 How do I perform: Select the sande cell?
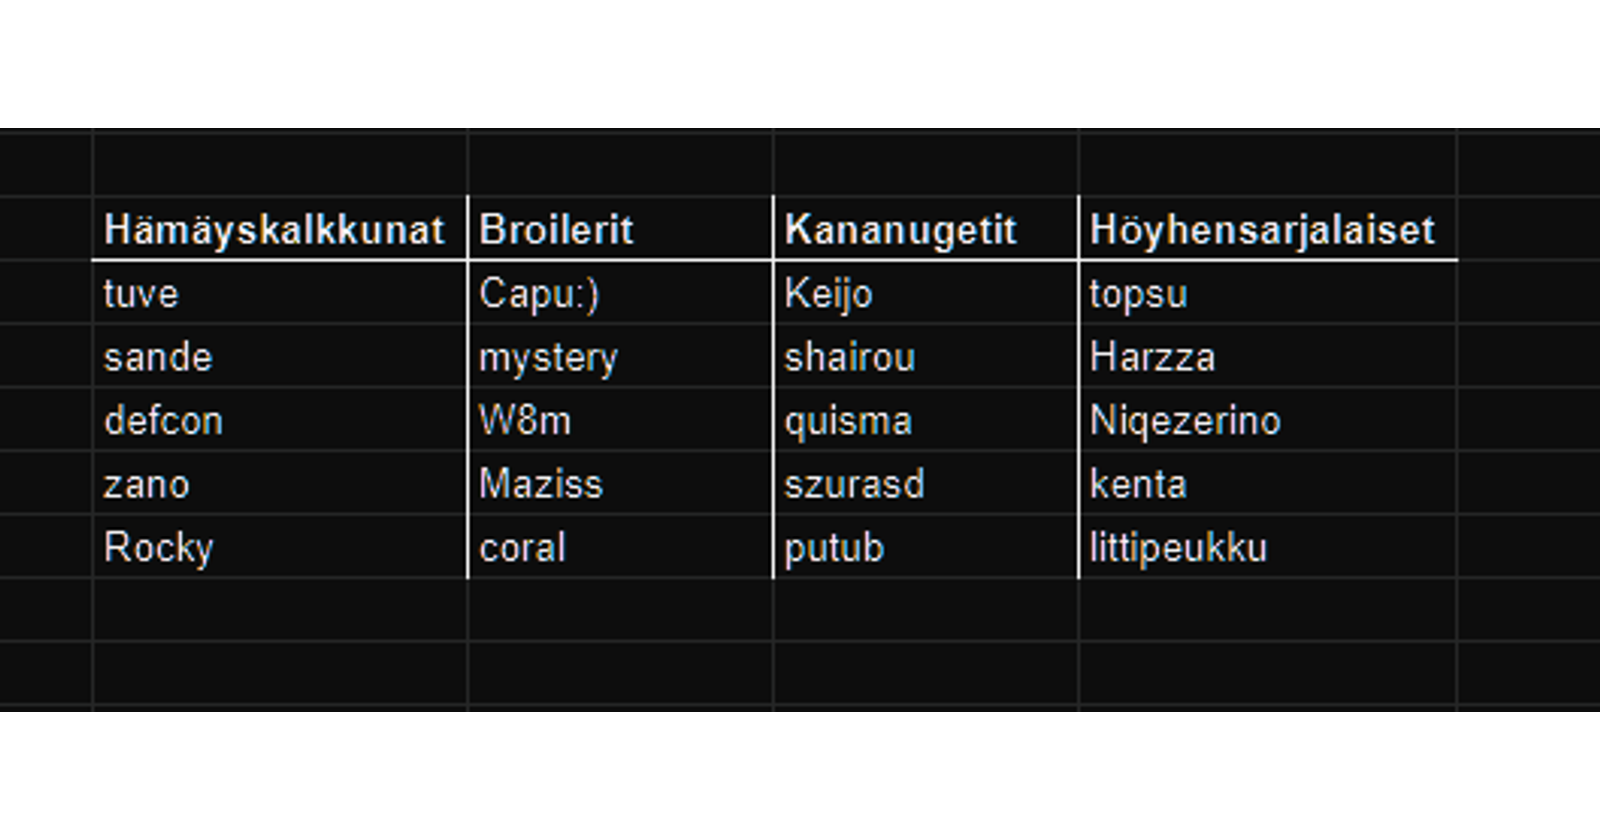(x=158, y=358)
